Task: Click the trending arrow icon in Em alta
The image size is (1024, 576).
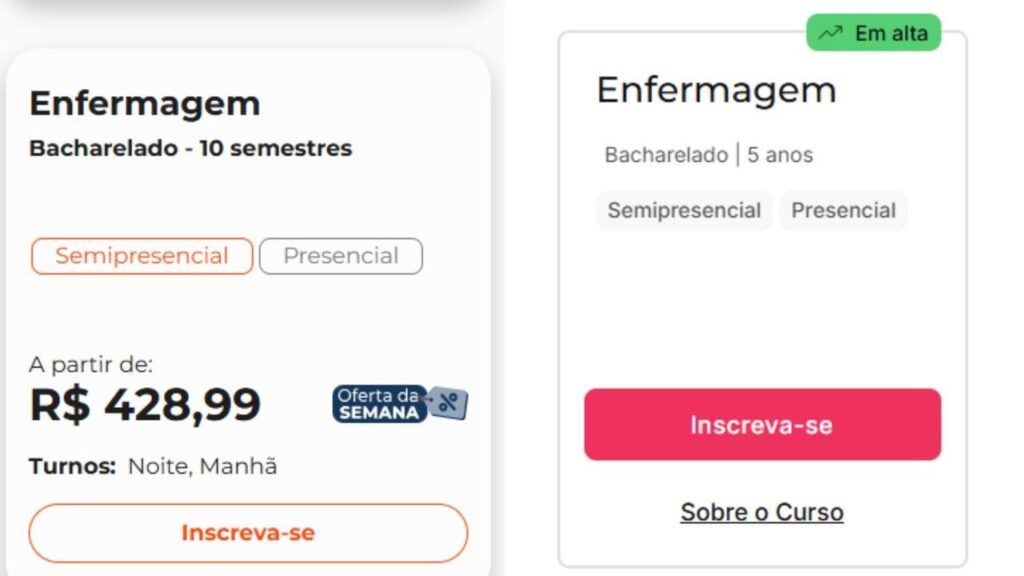Action: click(x=831, y=33)
